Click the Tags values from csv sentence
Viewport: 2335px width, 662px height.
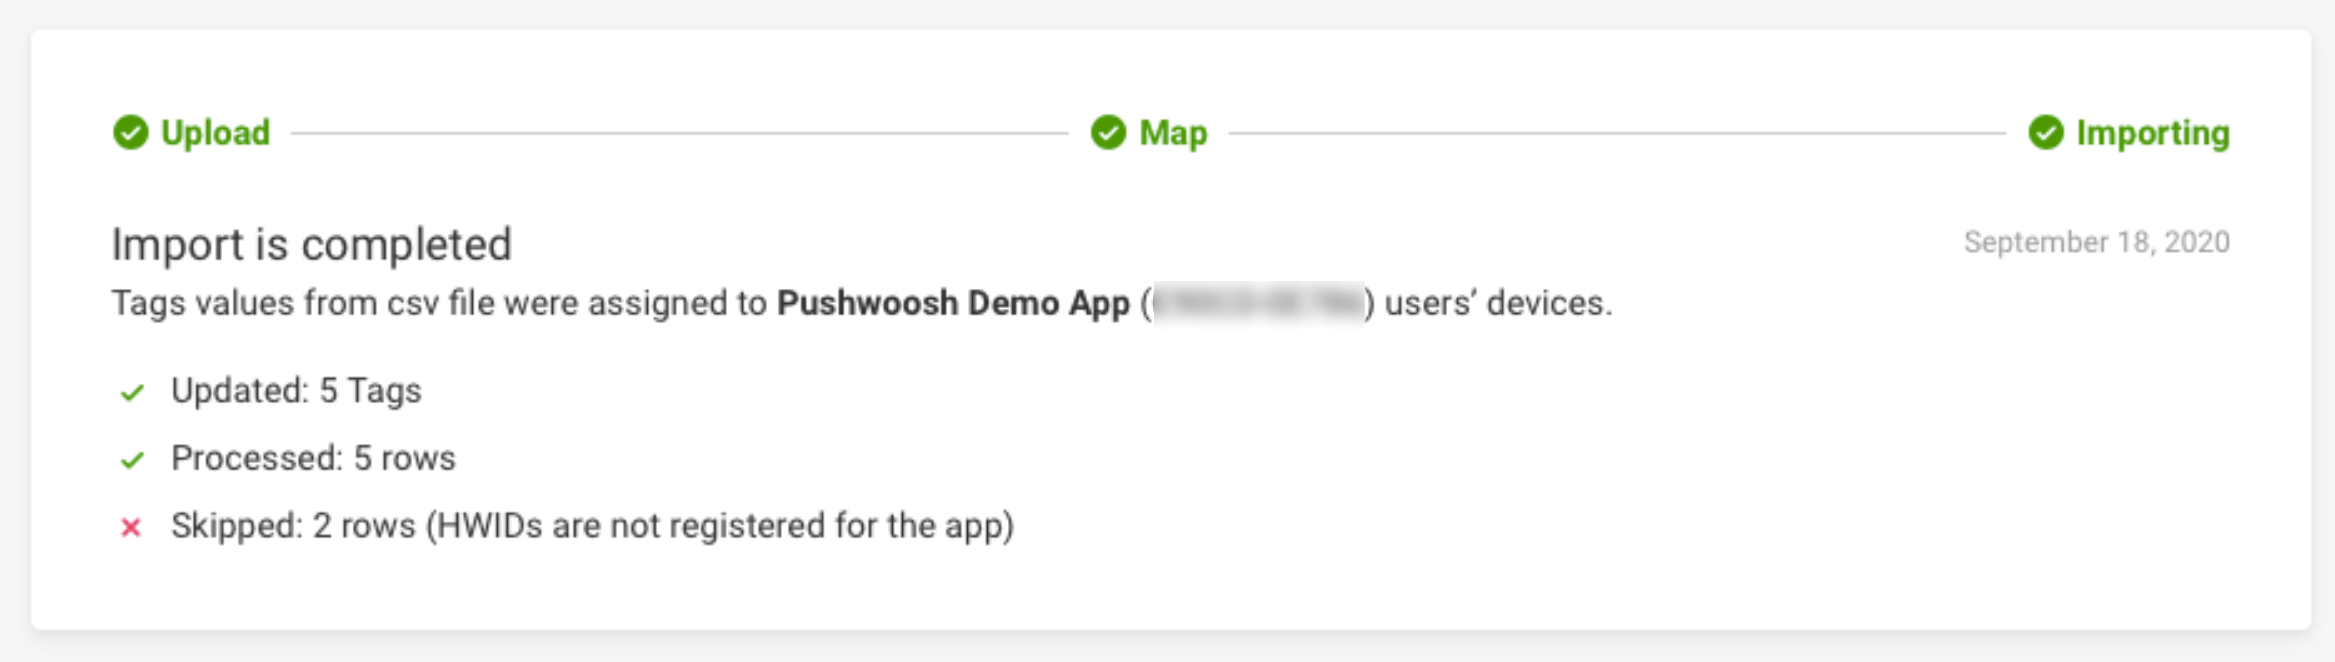tap(440, 303)
